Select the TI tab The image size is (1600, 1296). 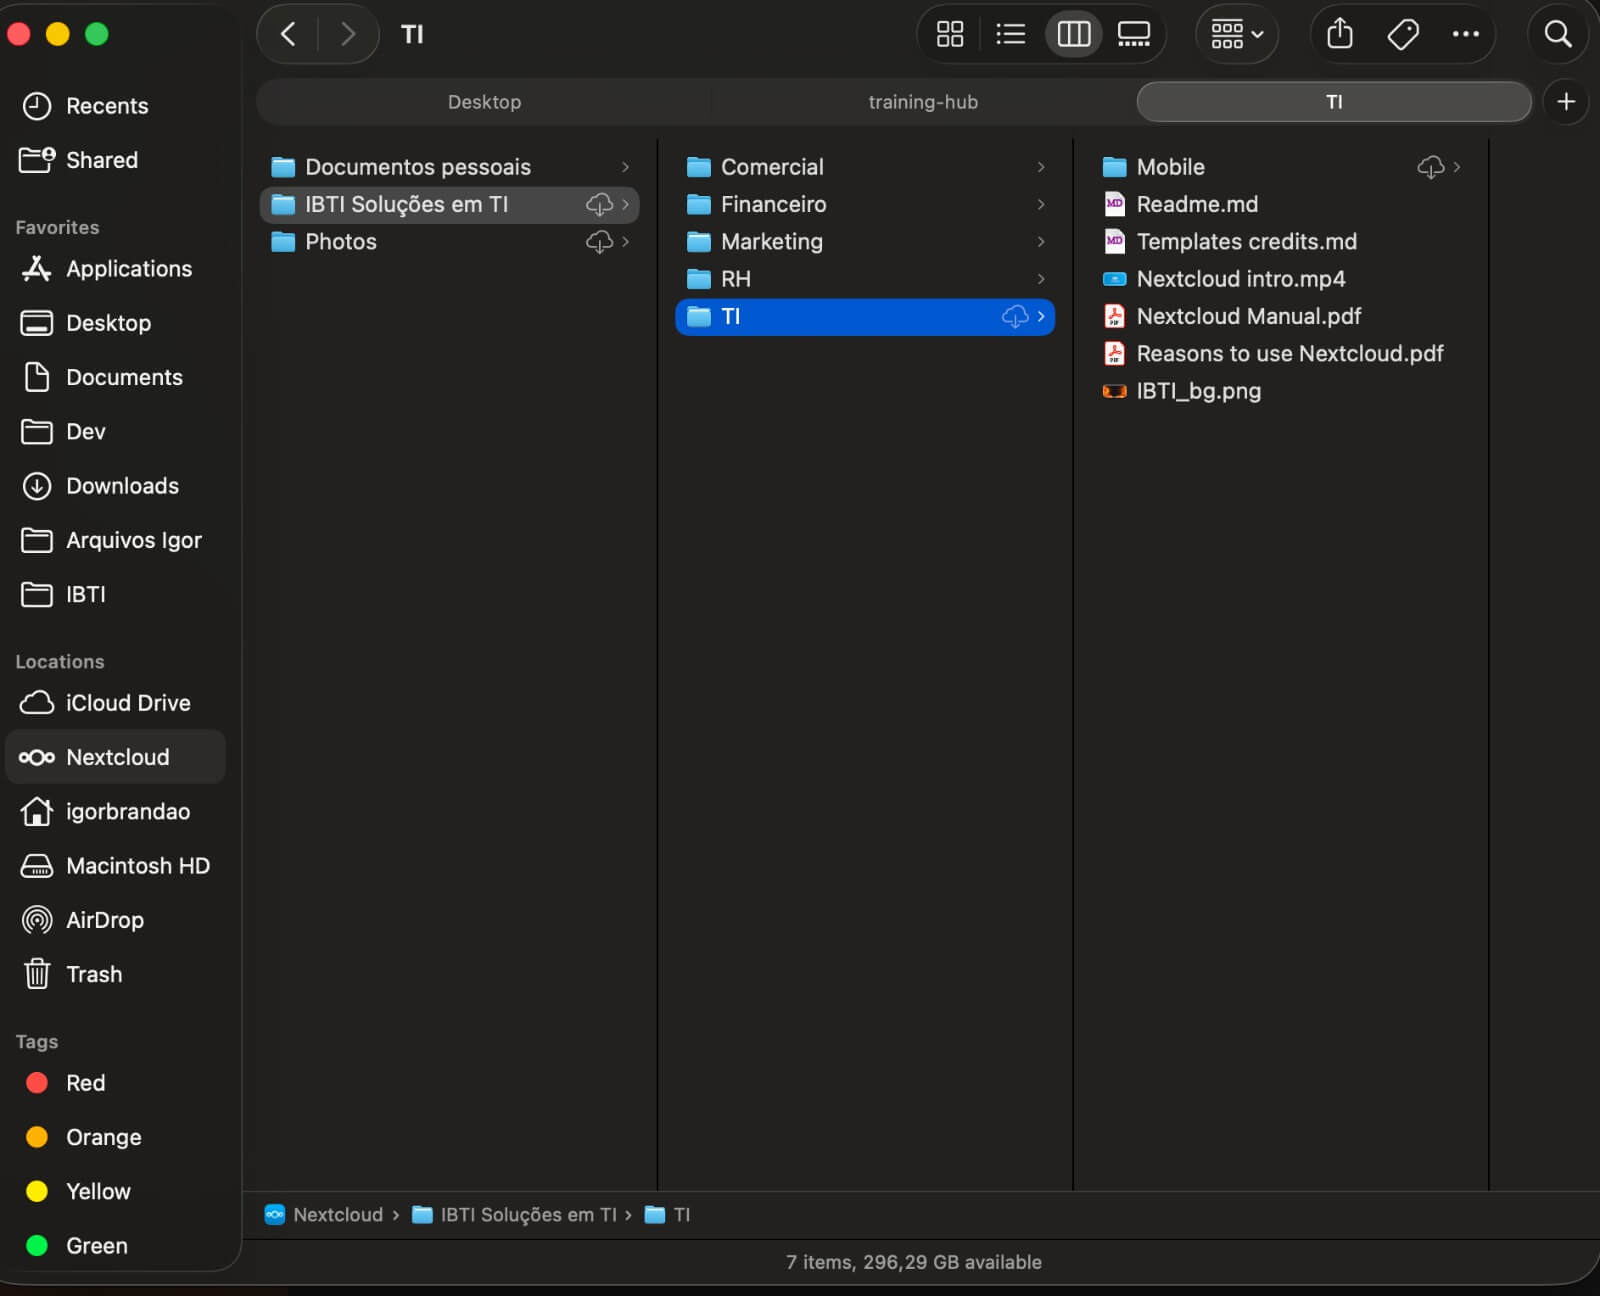pyautogui.click(x=1334, y=102)
